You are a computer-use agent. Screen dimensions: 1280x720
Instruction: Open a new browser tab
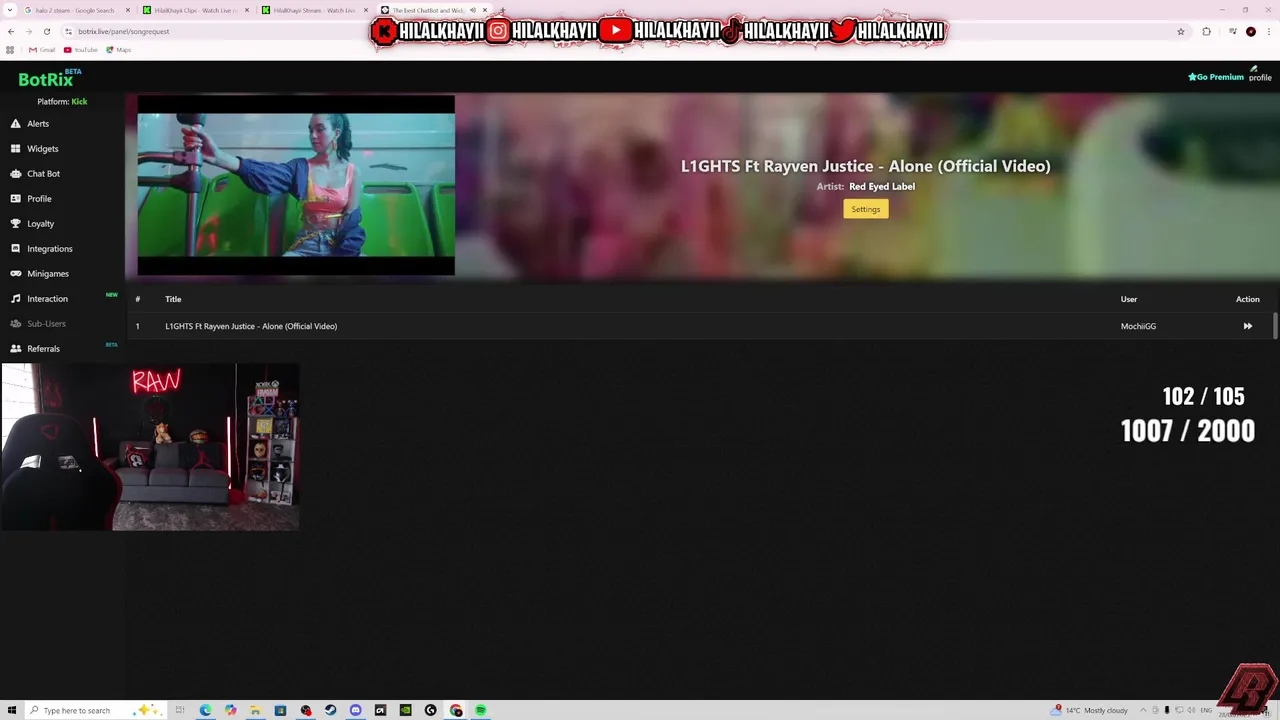click(x=502, y=10)
